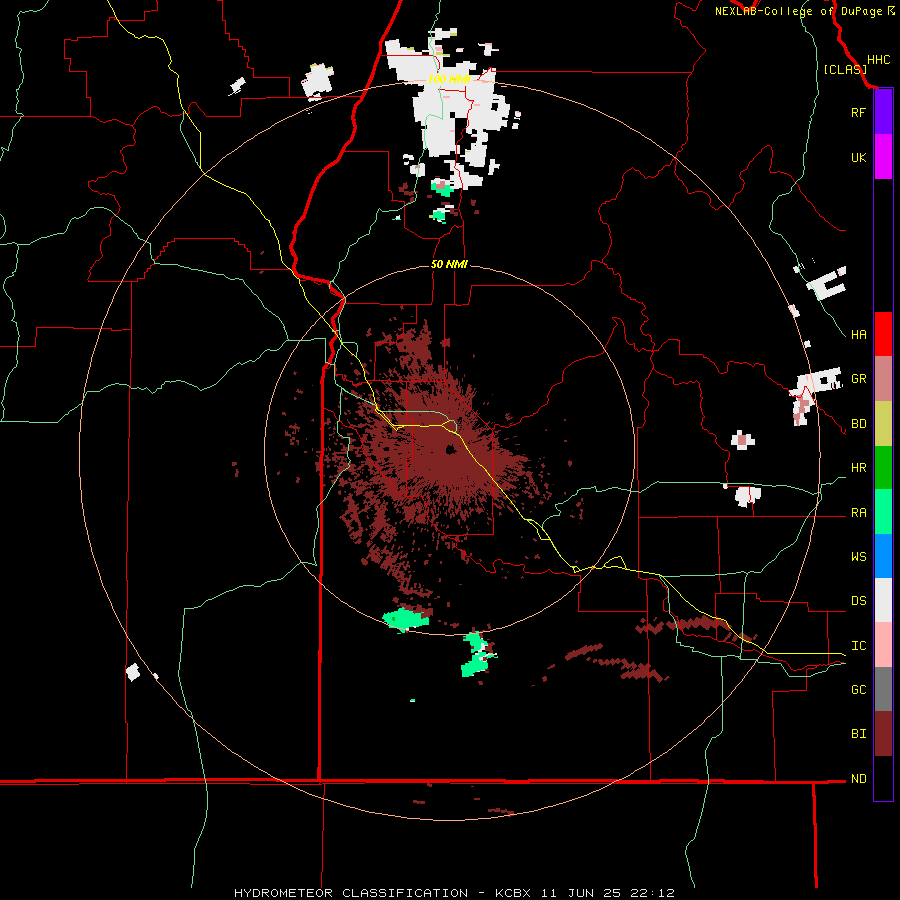Image resolution: width=900 pixels, height=900 pixels.
Task: Select the IC pink legend swatch
Action: [883, 645]
